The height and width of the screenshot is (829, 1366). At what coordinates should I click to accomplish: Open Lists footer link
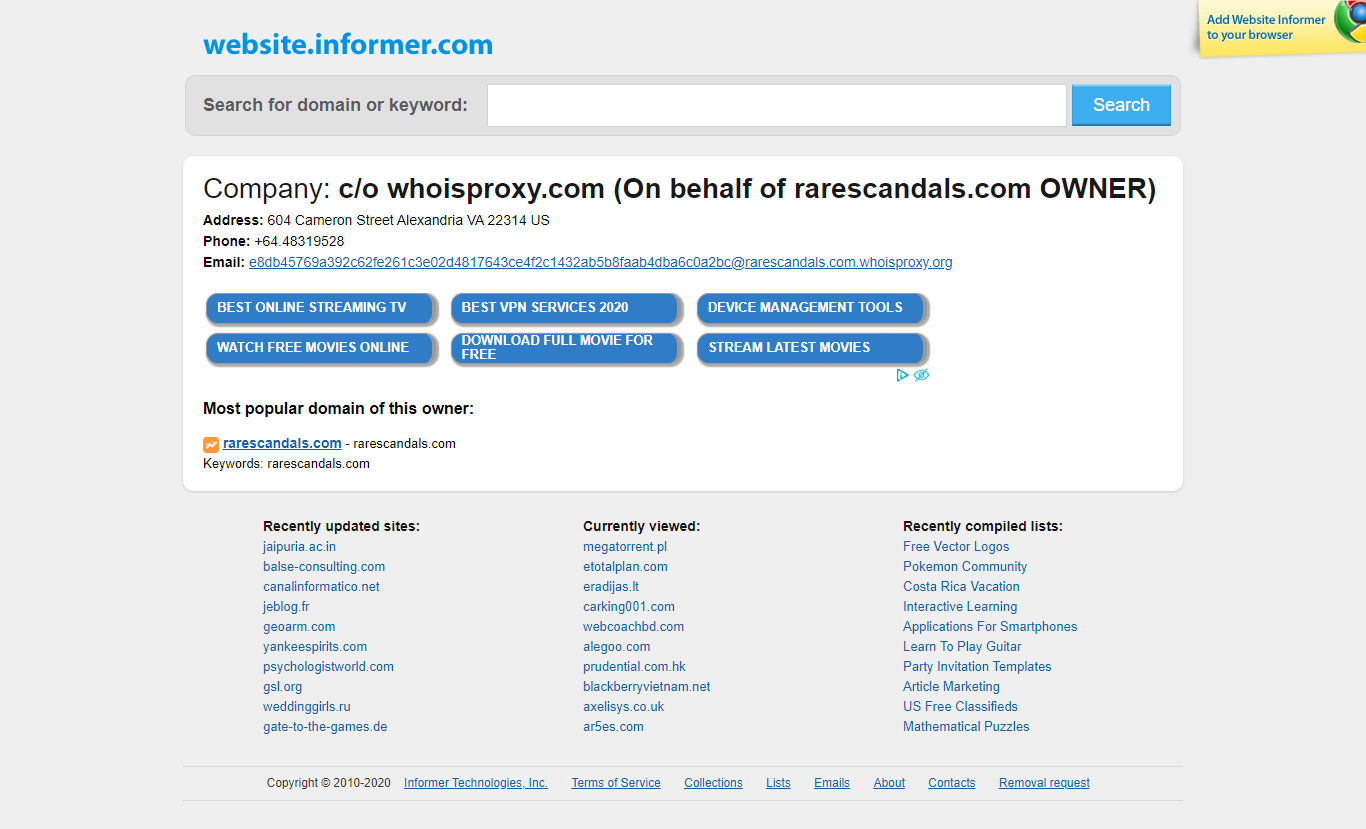[778, 783]
